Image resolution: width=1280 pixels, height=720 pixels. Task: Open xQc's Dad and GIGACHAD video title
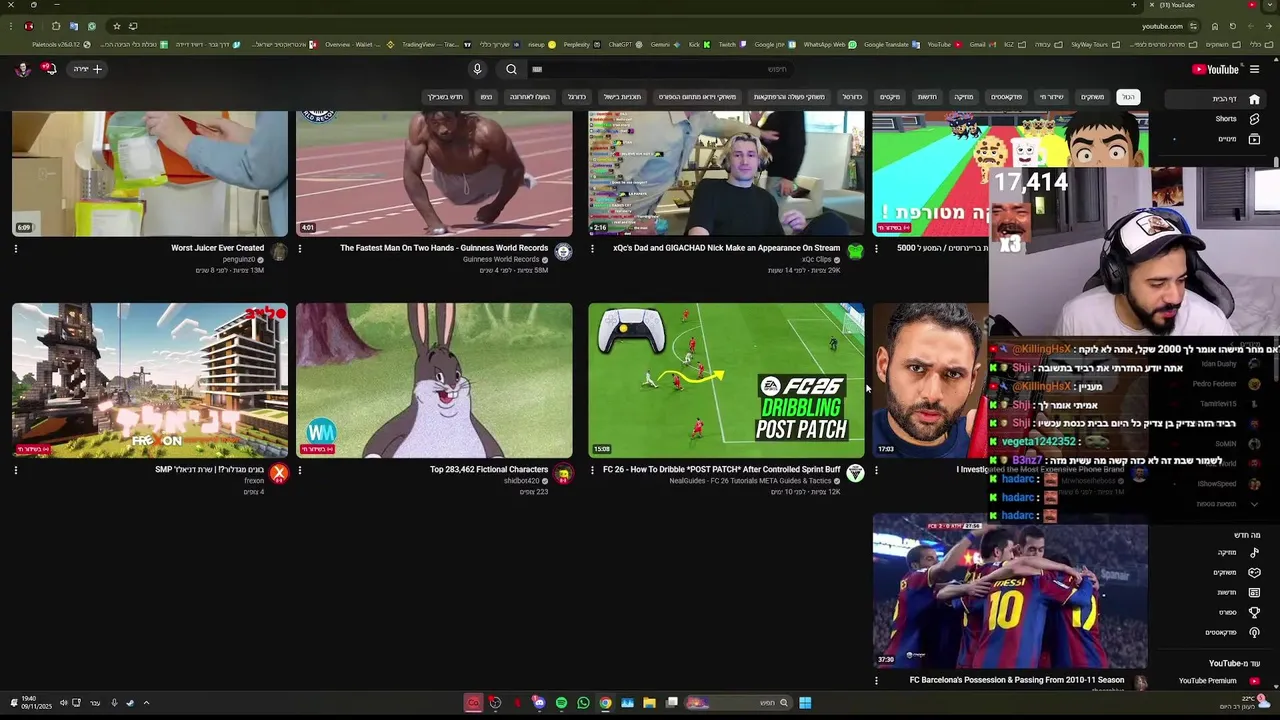point(727,248)
